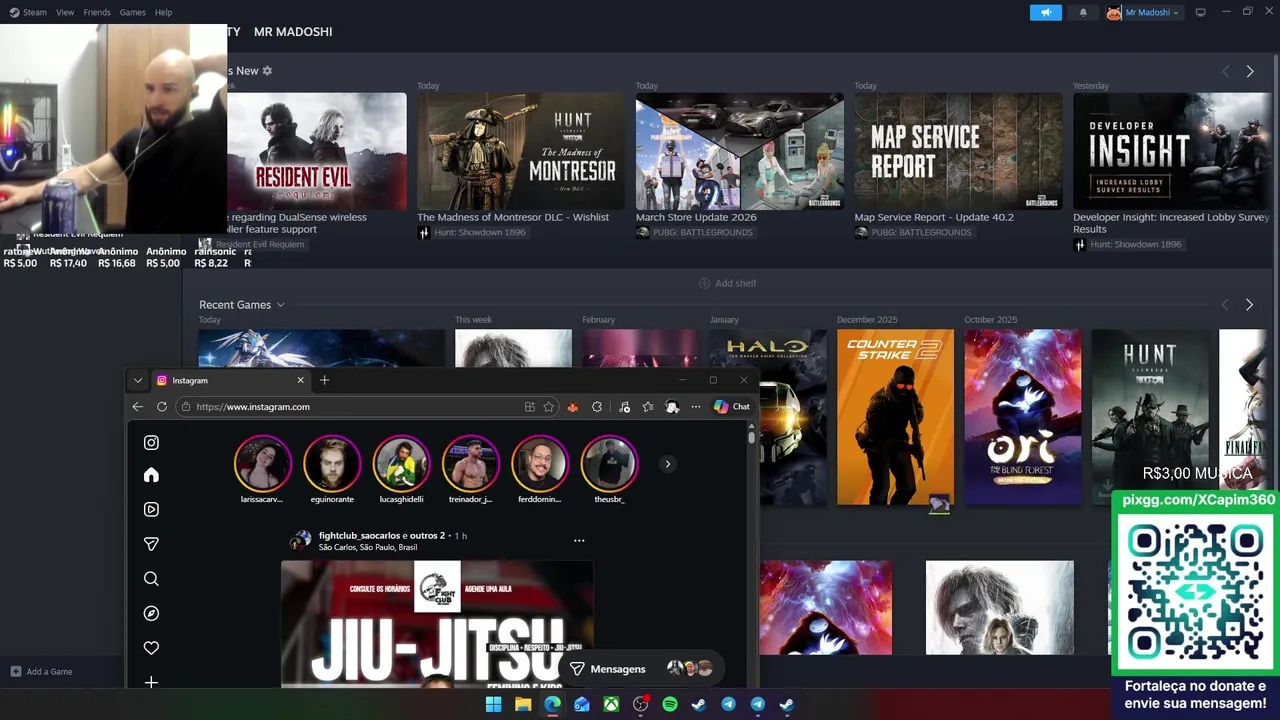1280x720 pixels.
Task: Open Copilot Chat in the browser
Action: [732, 407]
